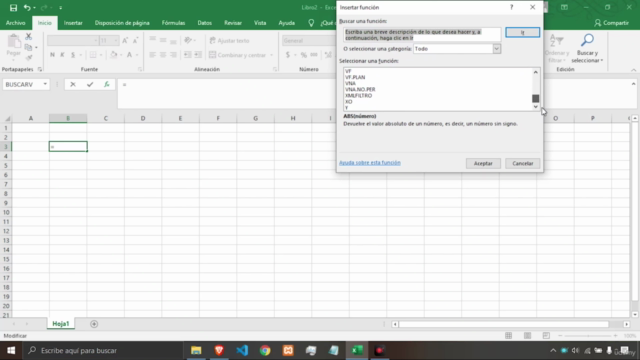Screen dimensions: 640x360
Task: Switch to the Revisar tab
Action: coord(233,23)
